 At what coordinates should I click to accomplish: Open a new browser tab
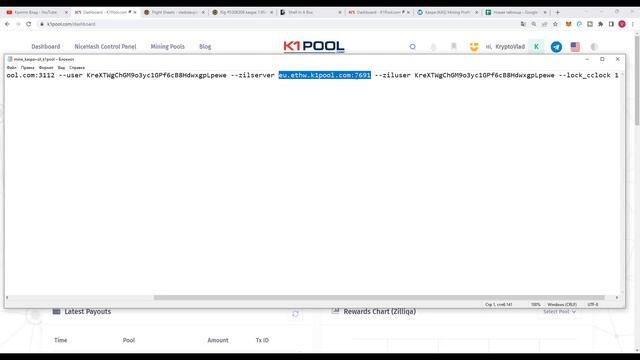coord(558,12)
